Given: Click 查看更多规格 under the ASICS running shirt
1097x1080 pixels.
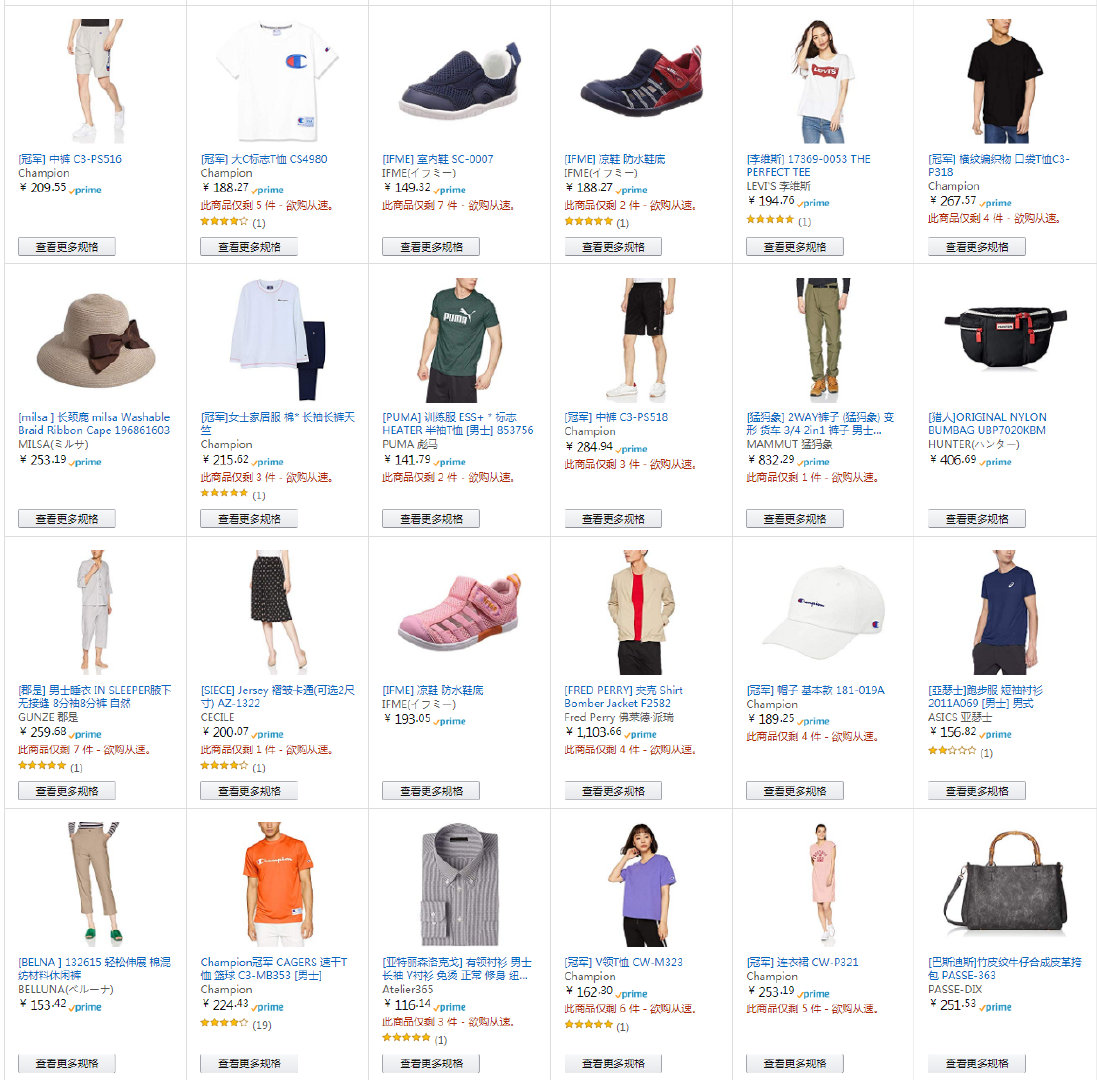Looking at the screenshot, I should [977, 791].
